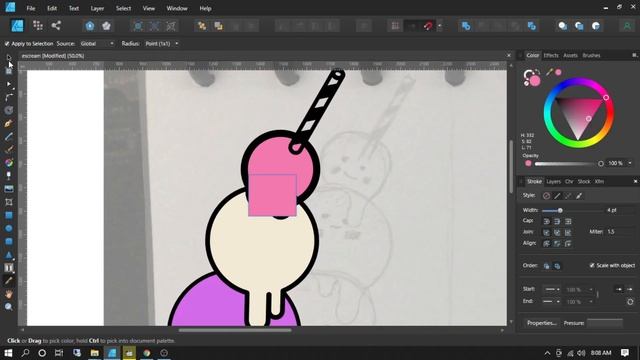Screen dimensions: 640x360
Task: Select the View hand tool
Action: coord(9,294)
